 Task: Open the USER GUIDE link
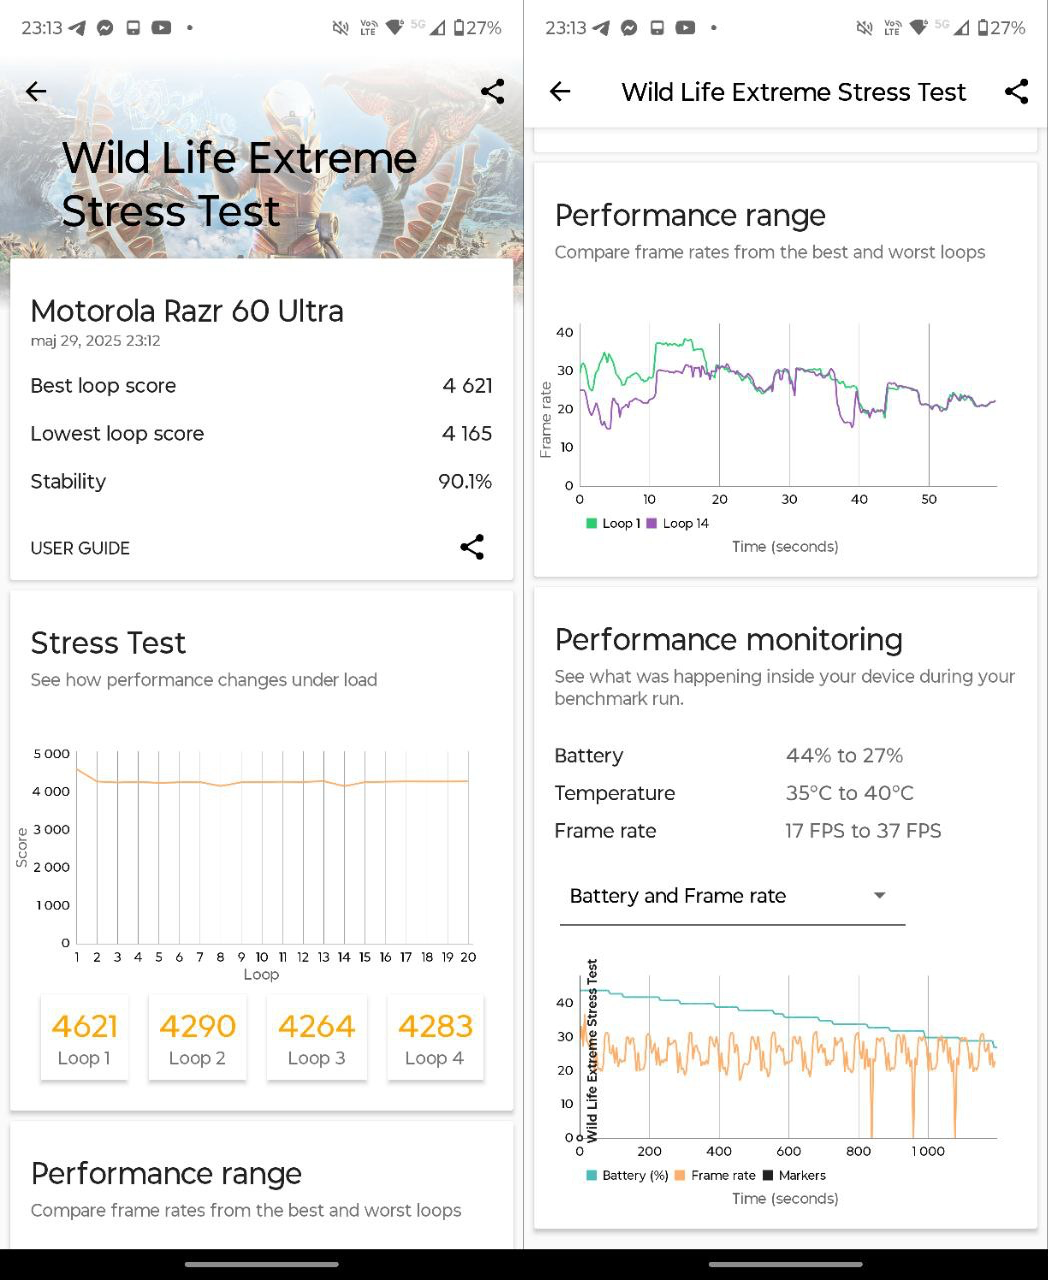80,548
